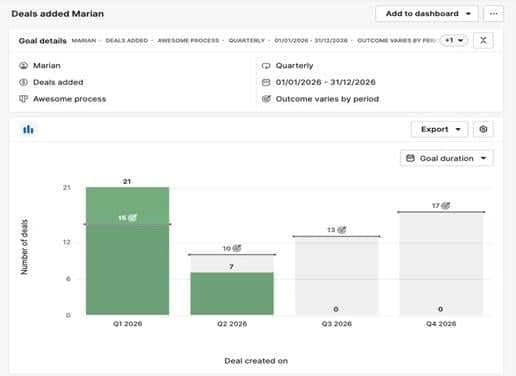Click the Q3 goal label 13 icon

pyautogui.click(x=341, y=230)
